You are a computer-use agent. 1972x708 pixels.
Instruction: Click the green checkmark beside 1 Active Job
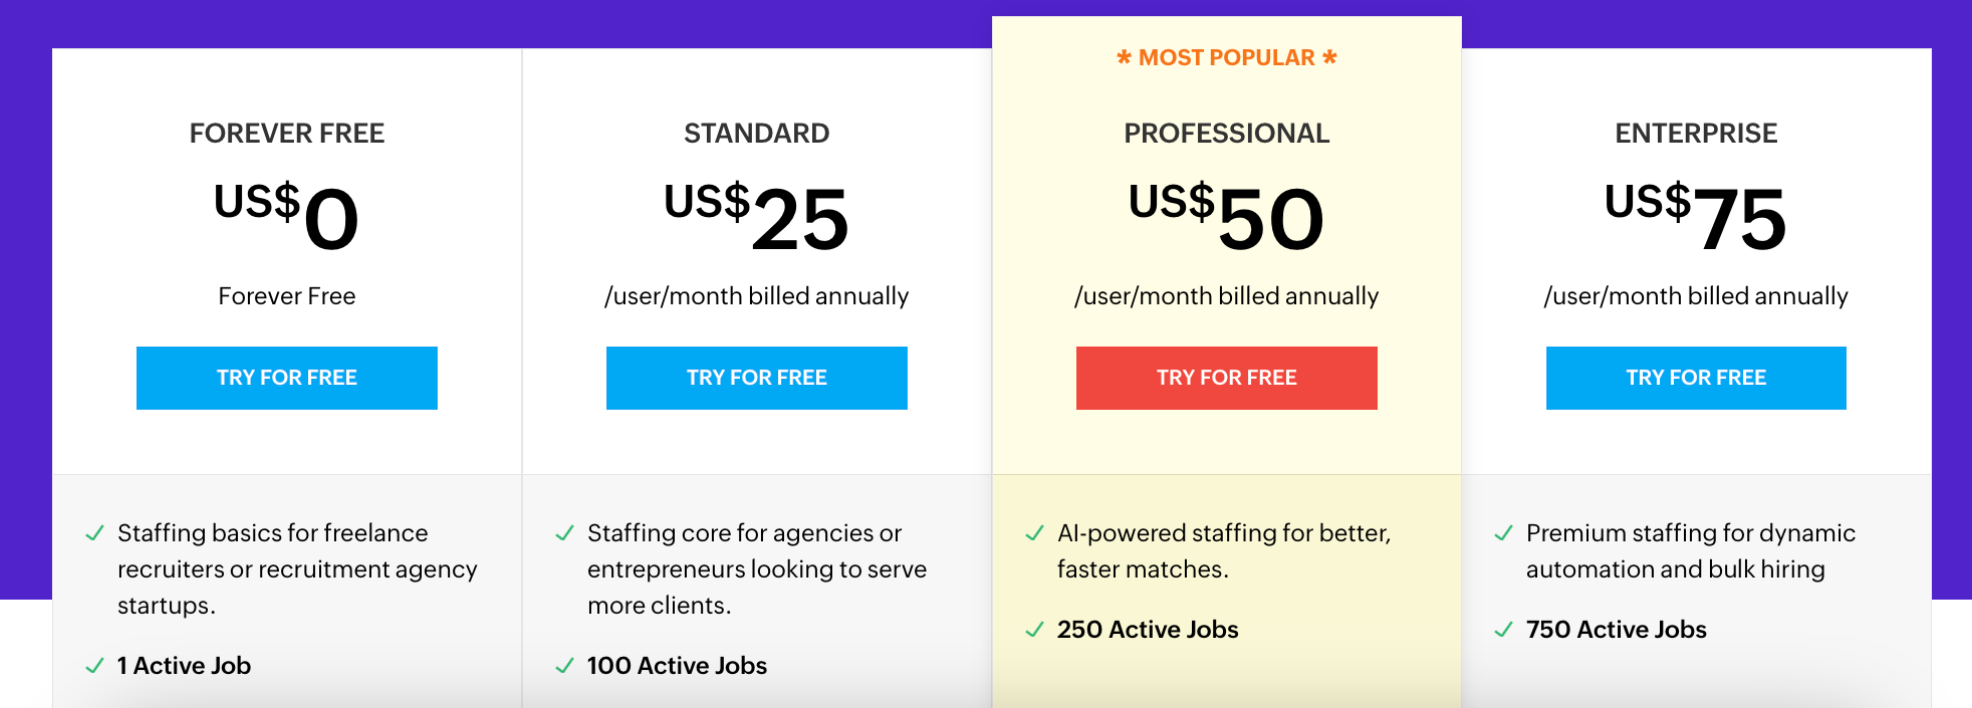coord(96,663)
